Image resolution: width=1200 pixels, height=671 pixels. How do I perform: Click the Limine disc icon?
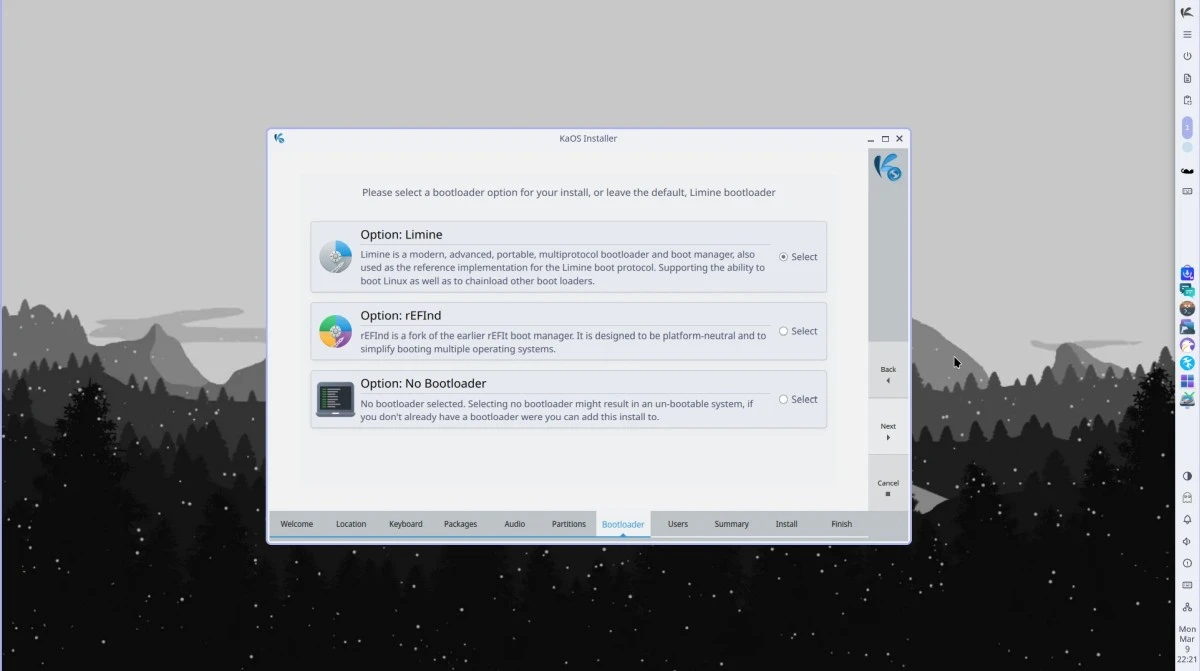pyautogui.click(x=335, y=257)
